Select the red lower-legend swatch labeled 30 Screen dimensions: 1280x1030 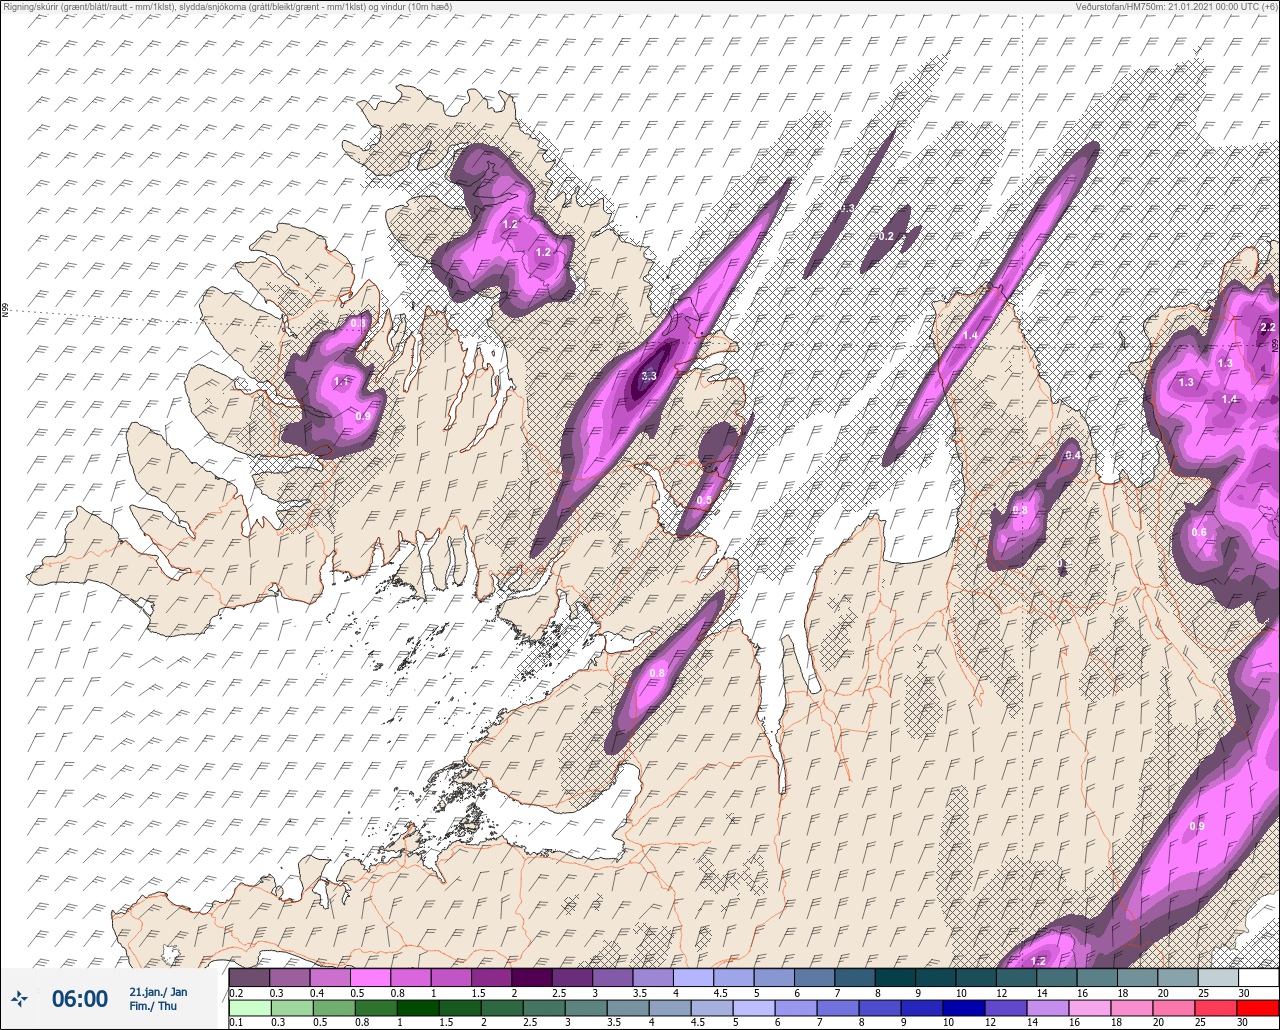1258,1008
